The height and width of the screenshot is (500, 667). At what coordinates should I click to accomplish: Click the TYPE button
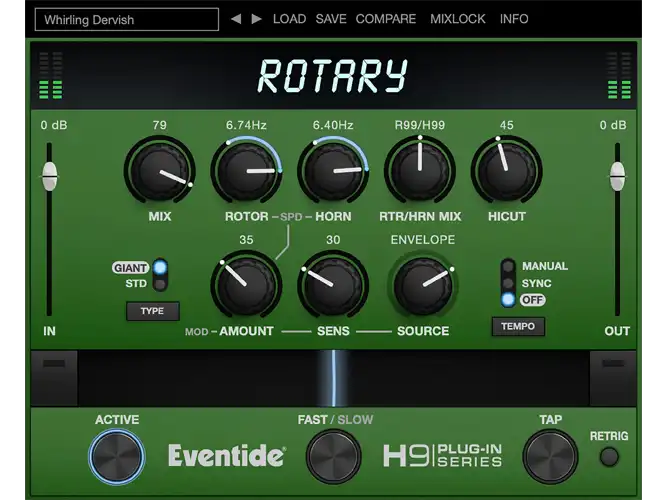tap(153, 311)
